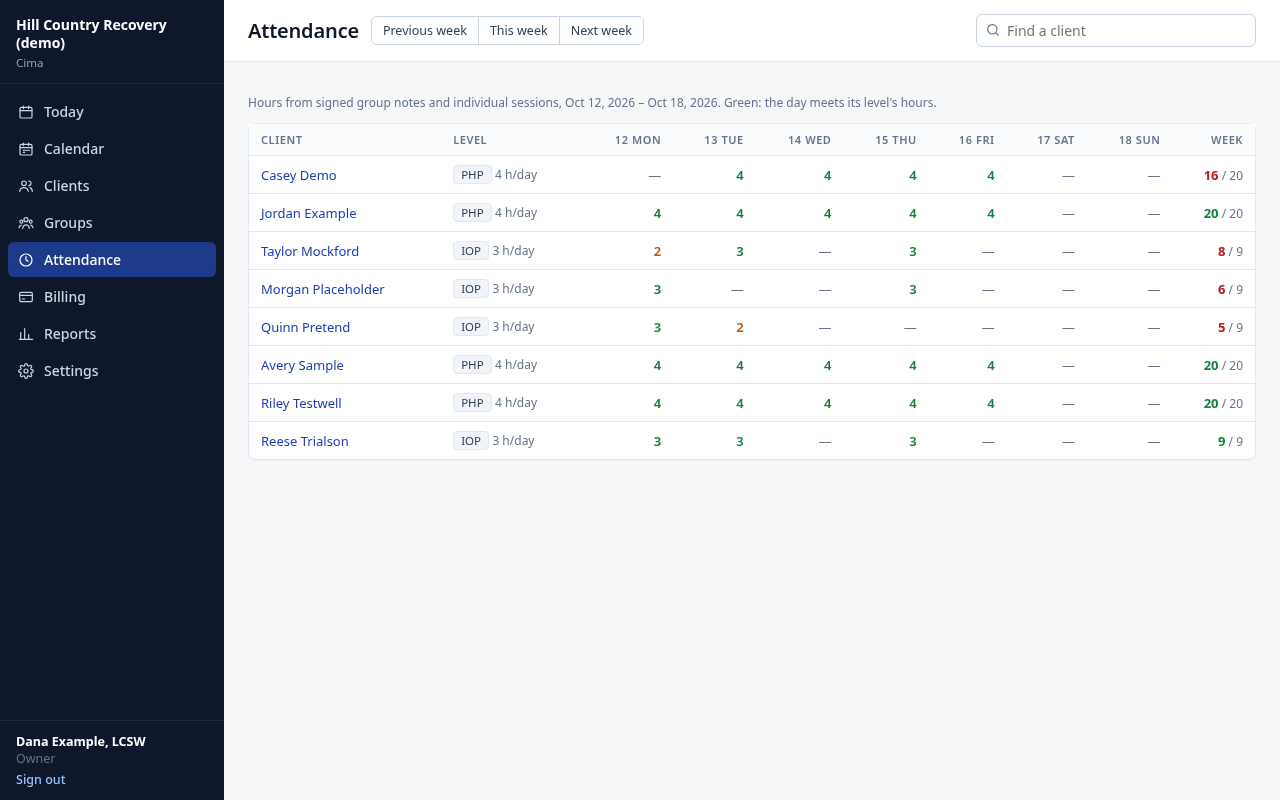Click Taylor Mockford's 8 / 9 weekly total
This screenshot has width=1280, height=800.
(x=1230, y=251)
